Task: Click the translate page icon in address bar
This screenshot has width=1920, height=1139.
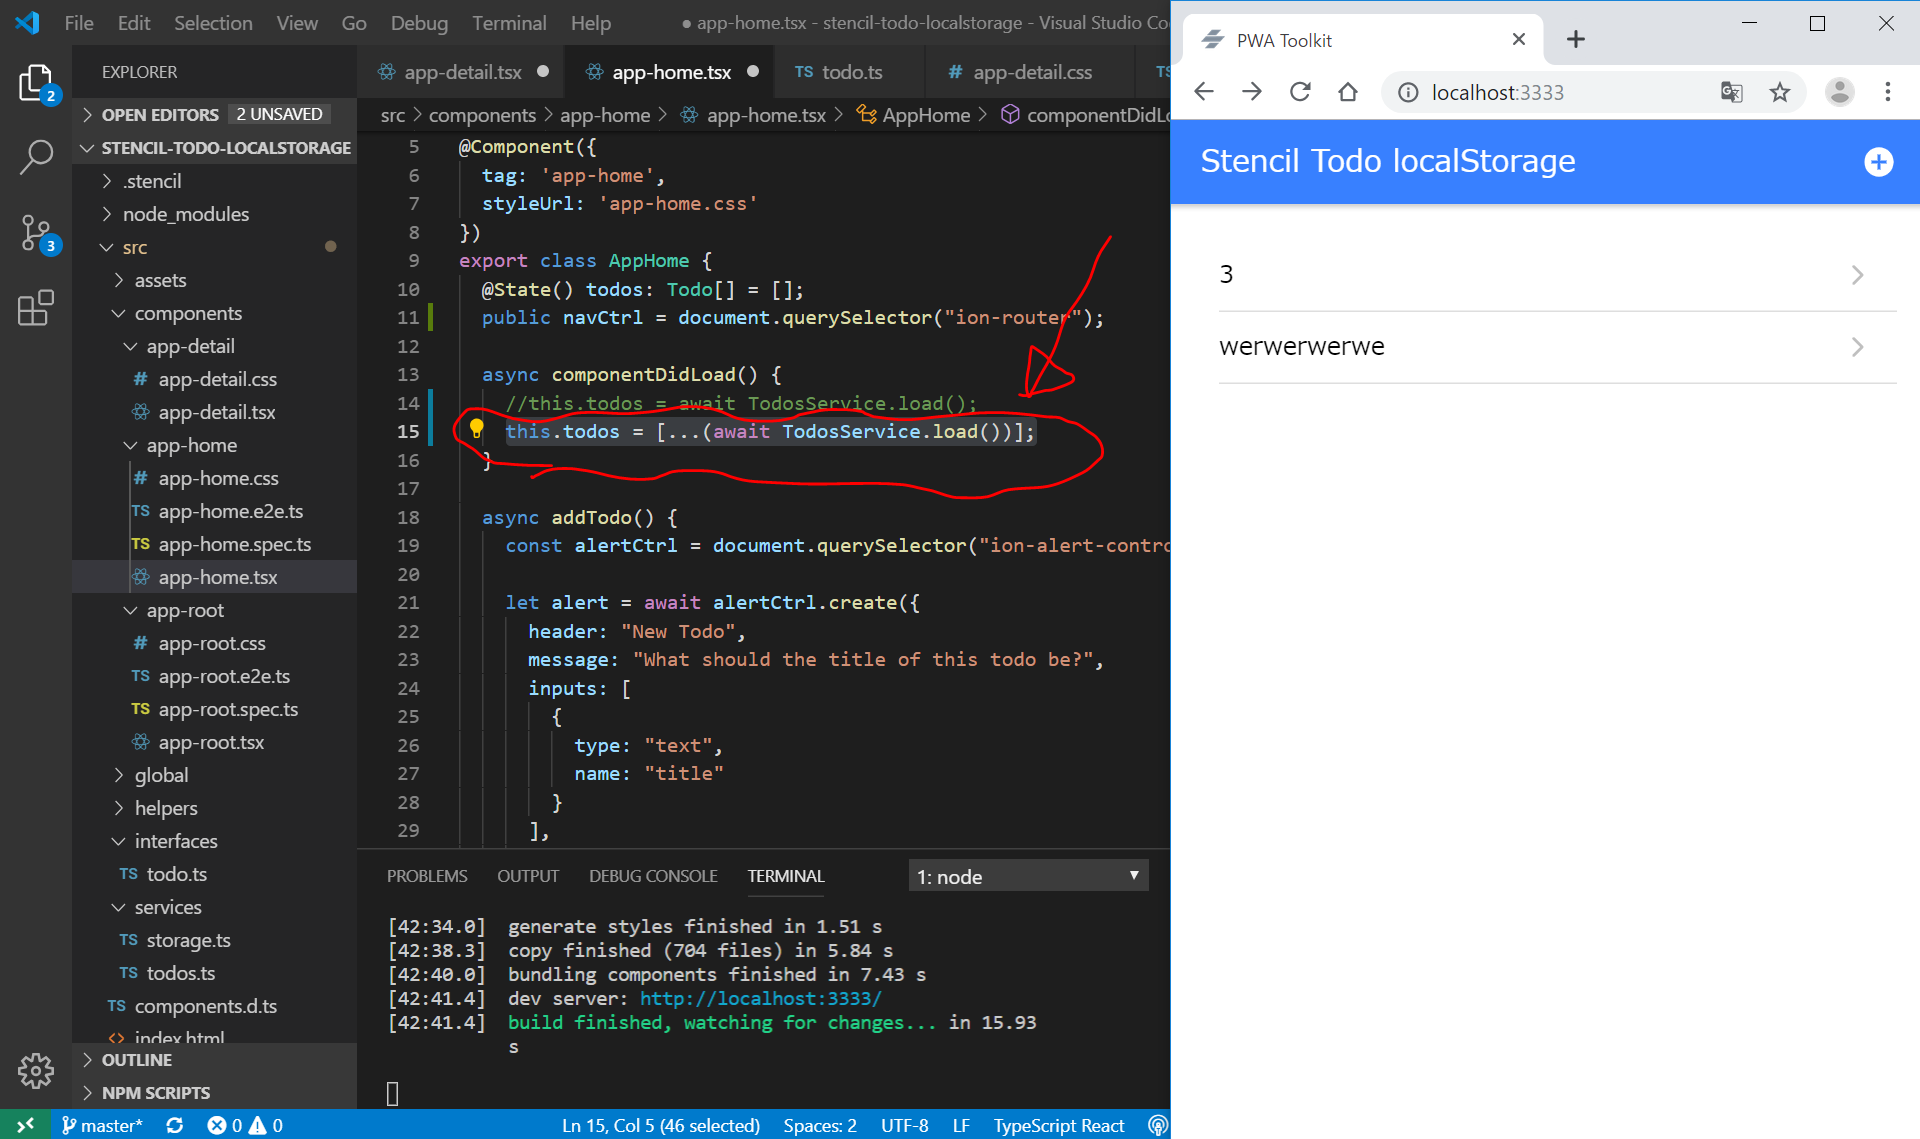Action: (x=1731, y=92)
